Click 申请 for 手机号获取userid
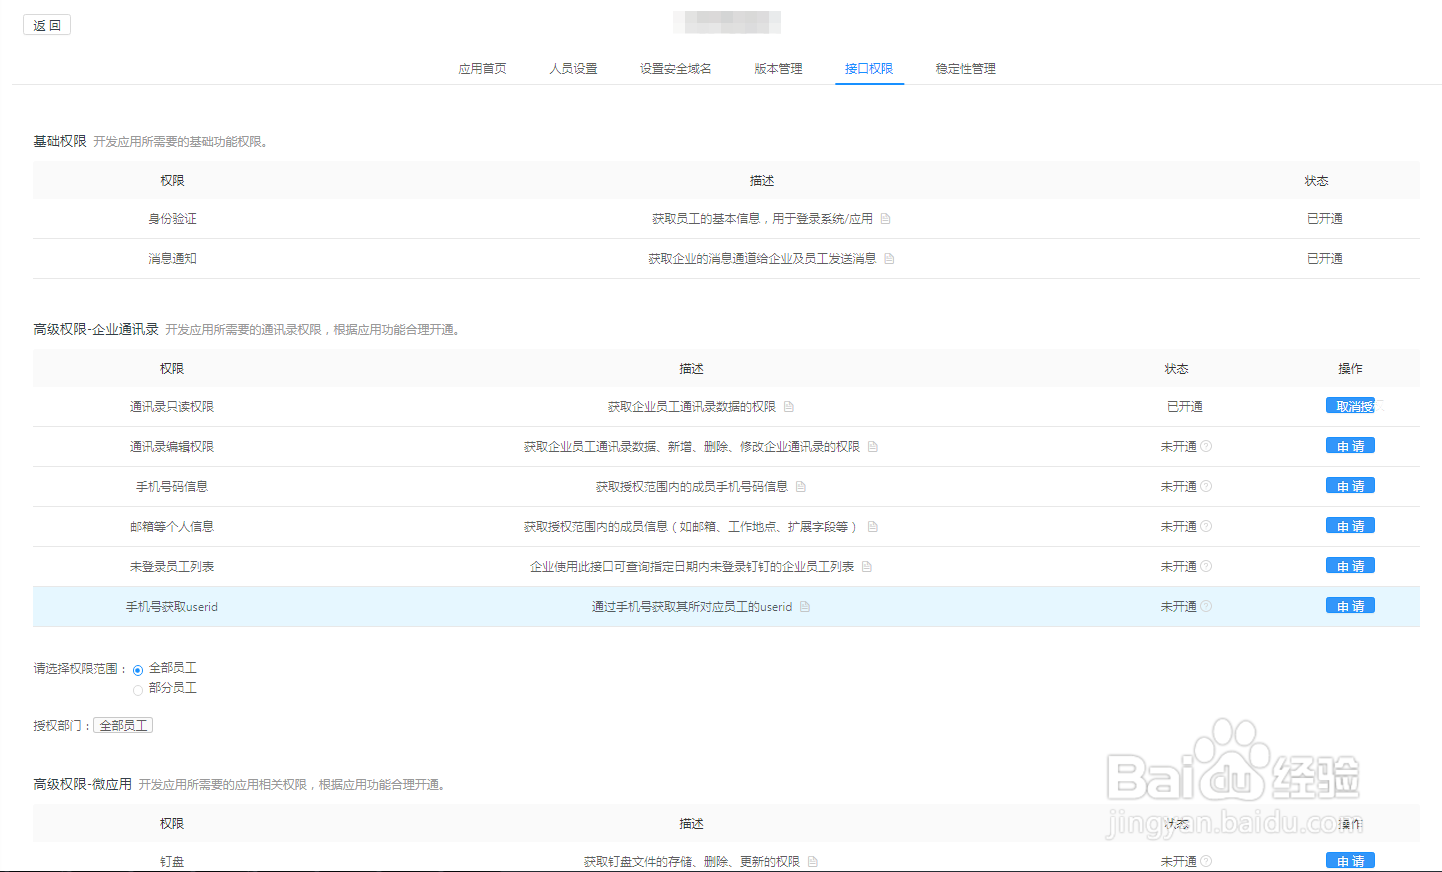The width and height of the screenshot is (1442, 872). pos(1351,606)
